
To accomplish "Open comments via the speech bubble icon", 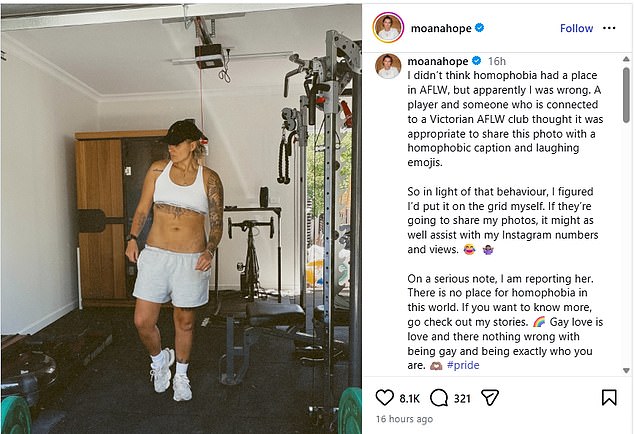I will coord(438,398).
